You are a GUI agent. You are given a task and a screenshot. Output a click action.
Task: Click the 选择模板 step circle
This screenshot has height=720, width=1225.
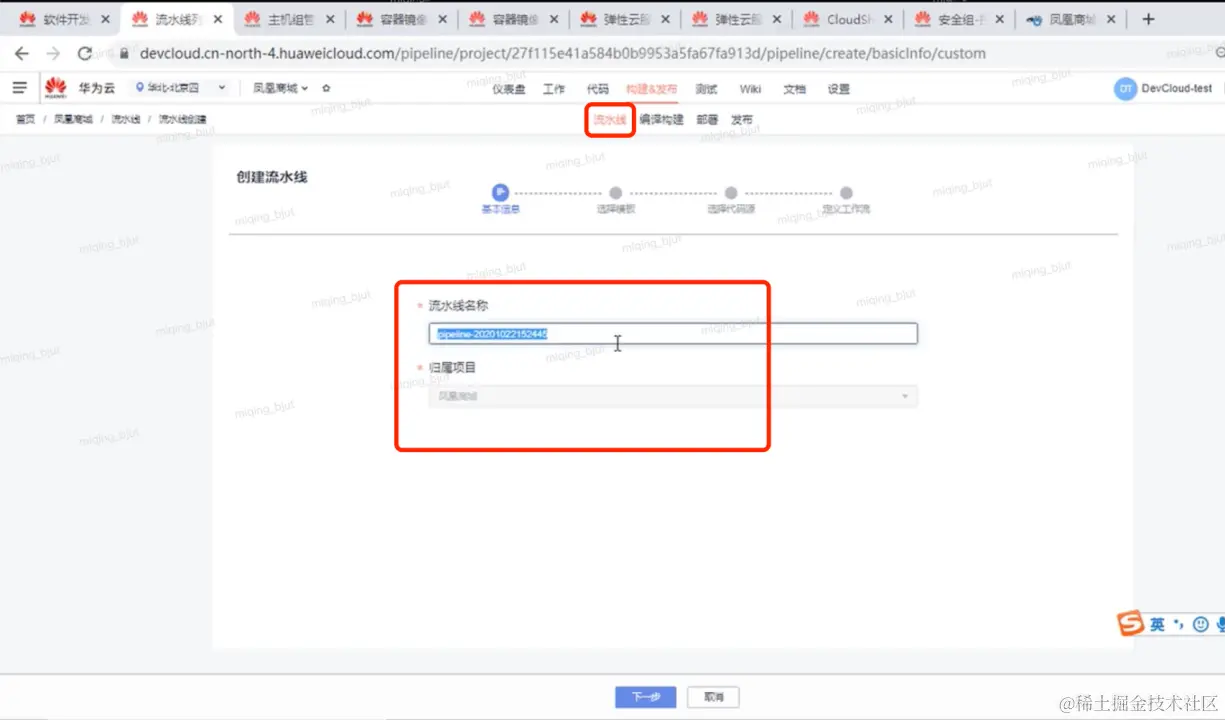[x=616, y=193]
